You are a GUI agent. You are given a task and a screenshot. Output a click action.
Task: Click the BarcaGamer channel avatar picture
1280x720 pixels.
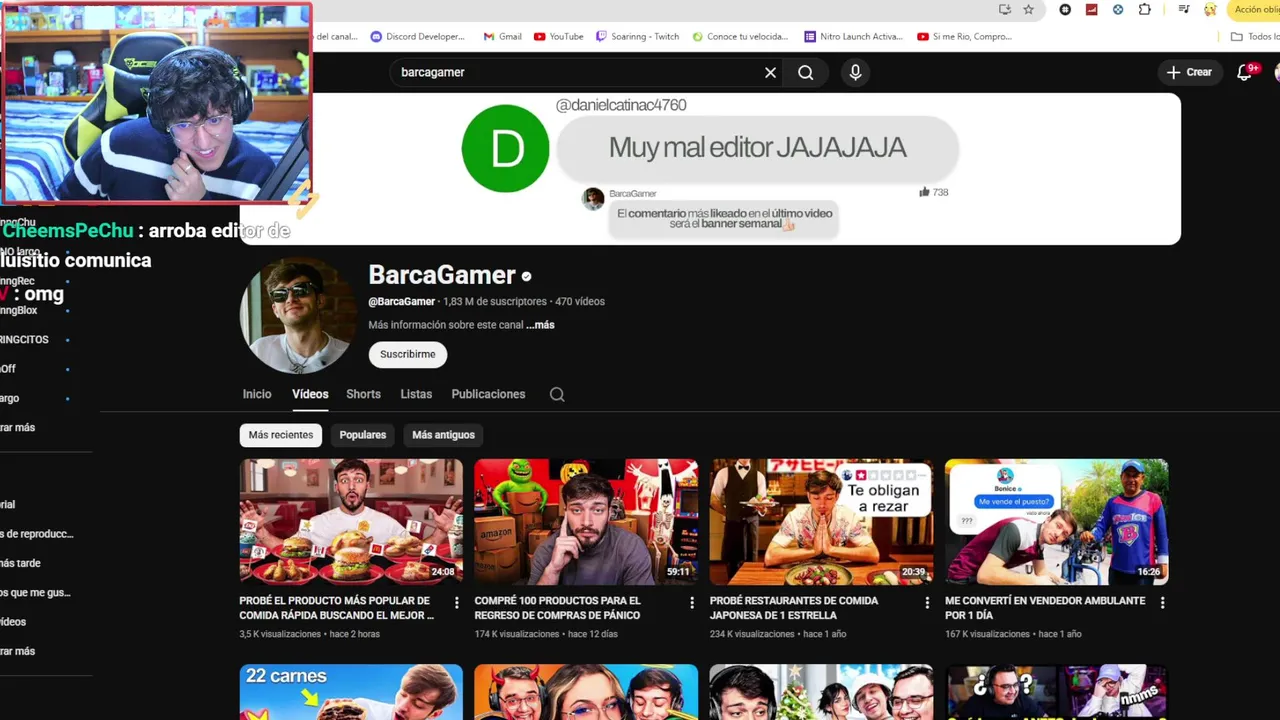[x=298, y=315]
